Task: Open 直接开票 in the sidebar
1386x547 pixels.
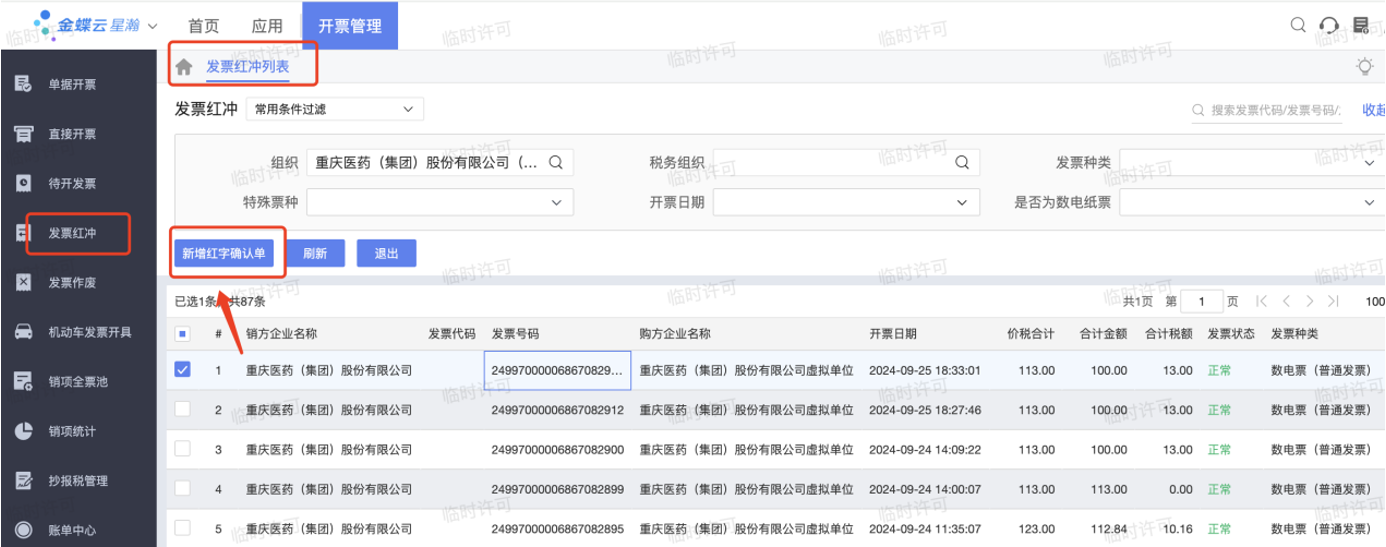Action: click(72, 133)
